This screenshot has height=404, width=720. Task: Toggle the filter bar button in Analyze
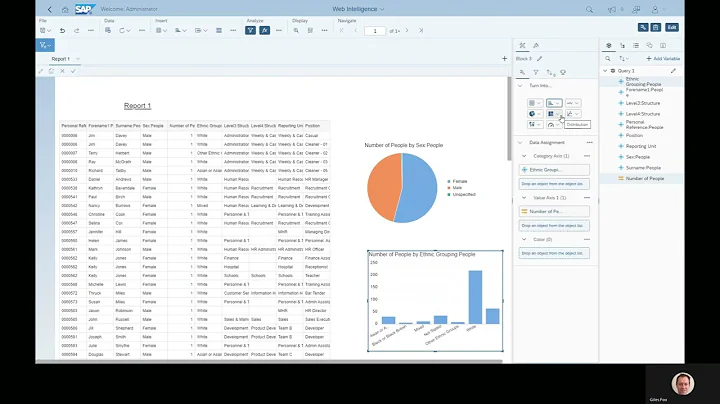(250, 30)
